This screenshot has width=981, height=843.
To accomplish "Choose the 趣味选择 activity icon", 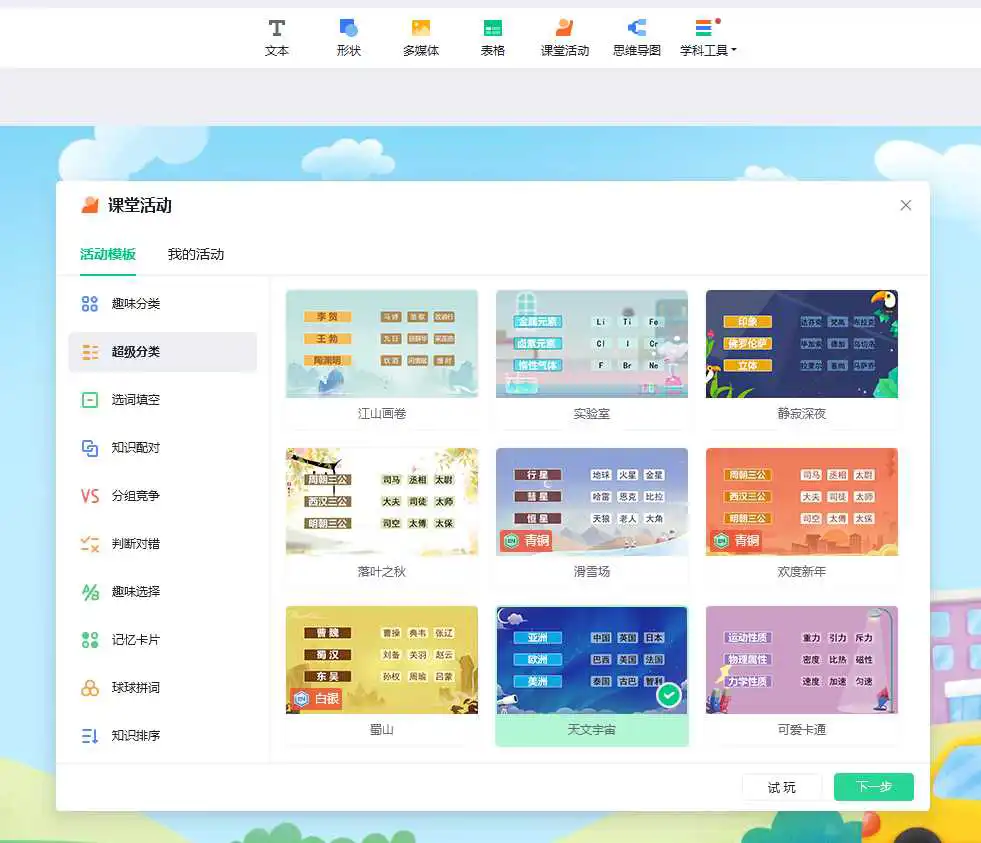I will [x=89, y=591].
